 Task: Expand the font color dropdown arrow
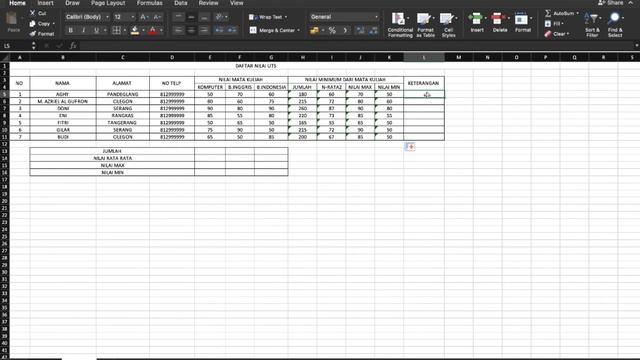(161, 31)
